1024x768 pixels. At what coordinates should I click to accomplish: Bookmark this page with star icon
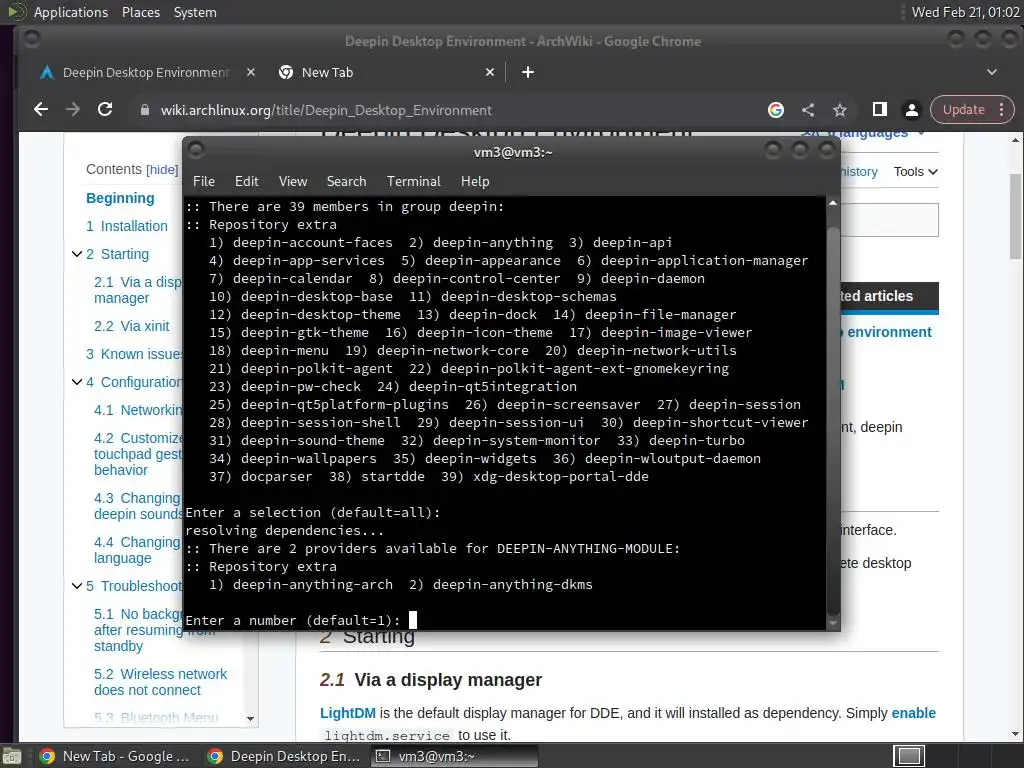click(840, 110)
